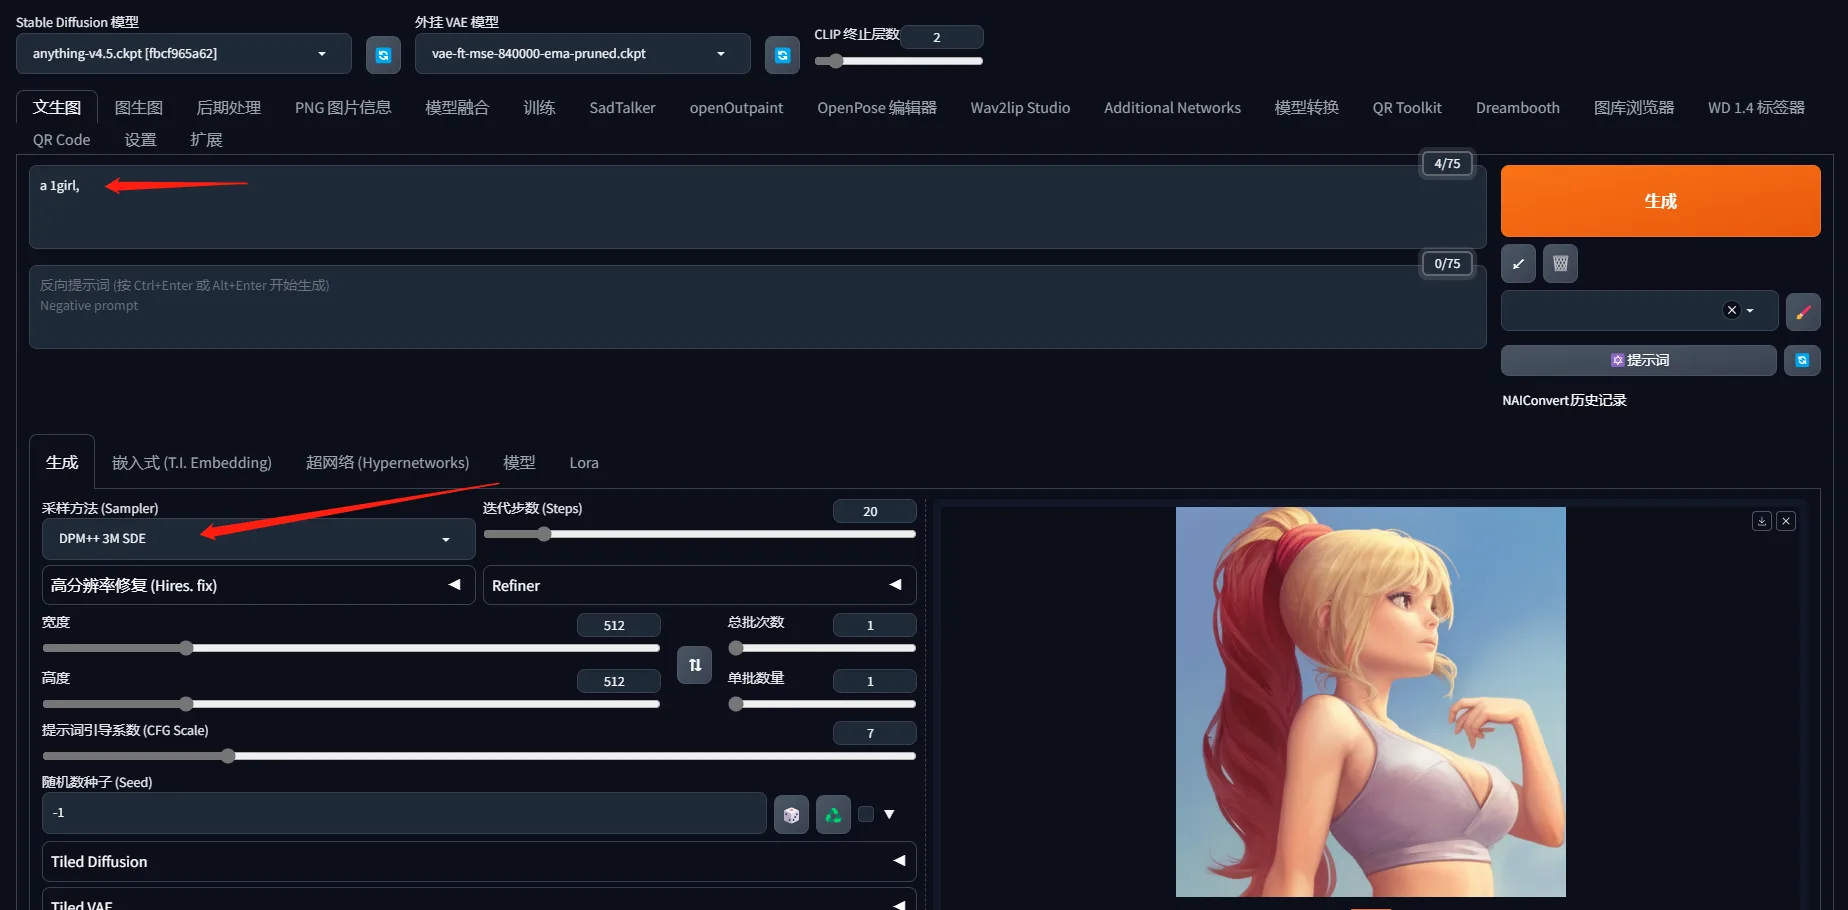Open NAIConvert历史记录

pos(1564,400)
